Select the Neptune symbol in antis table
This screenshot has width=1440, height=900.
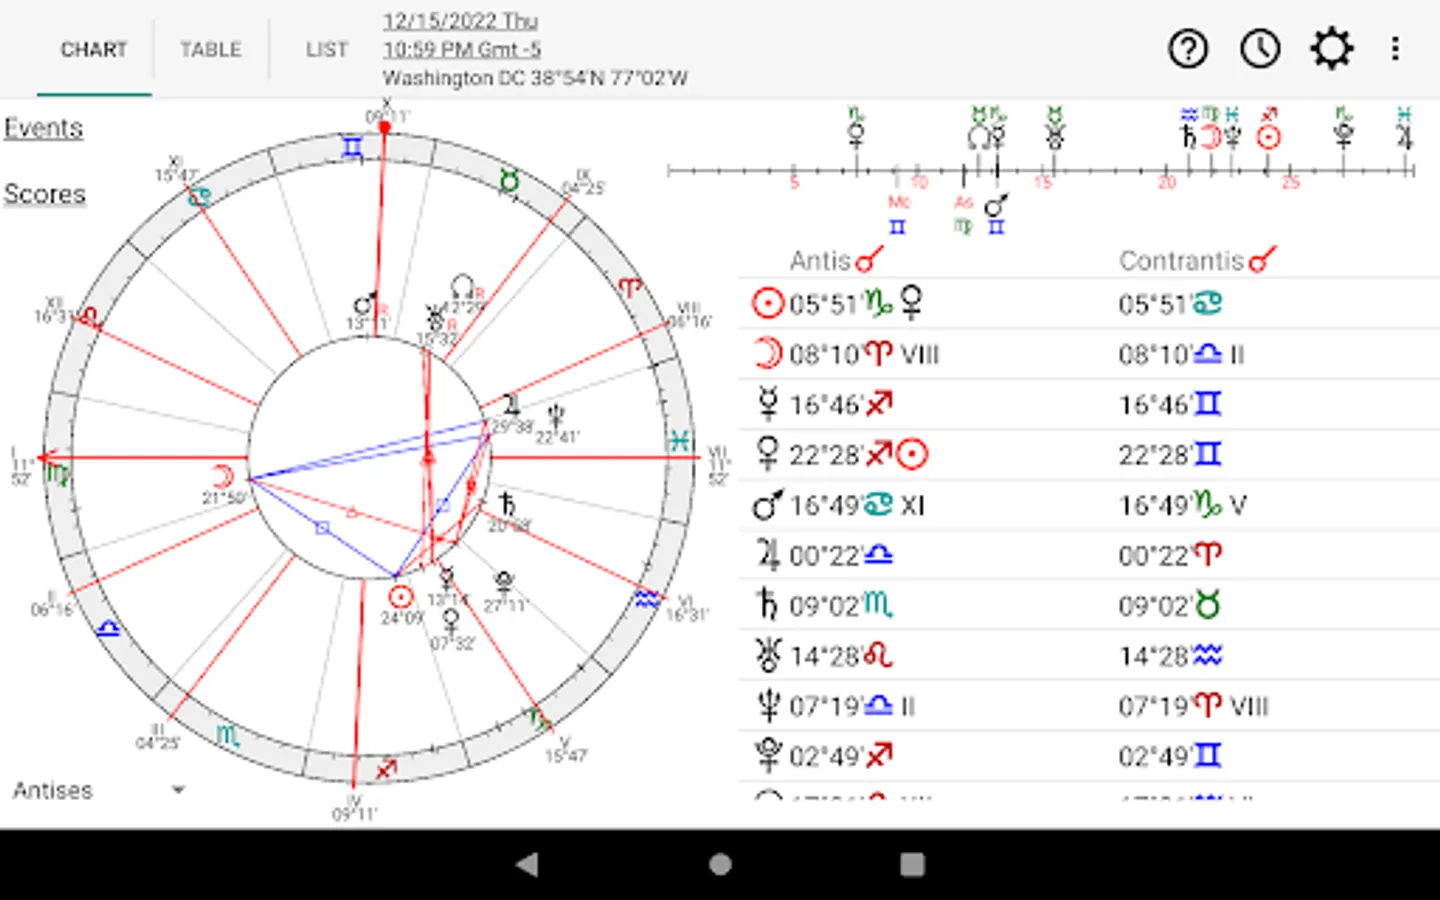[767, 706]
